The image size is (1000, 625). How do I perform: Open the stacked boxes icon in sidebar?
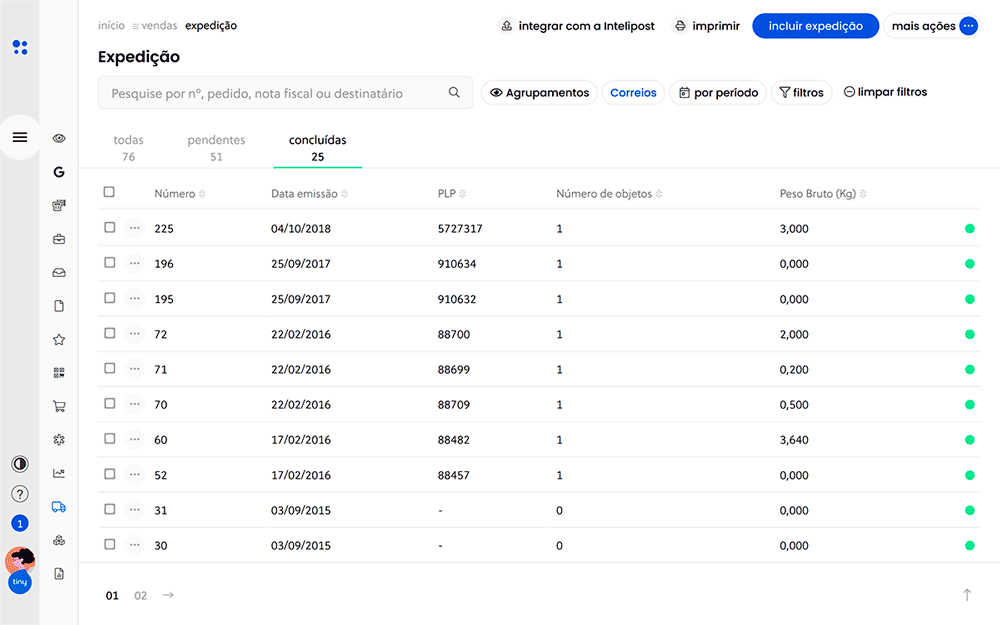(59, 540)
